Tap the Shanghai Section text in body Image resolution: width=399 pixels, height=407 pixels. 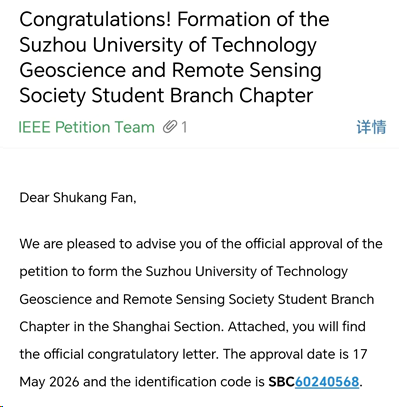(168, 327)
